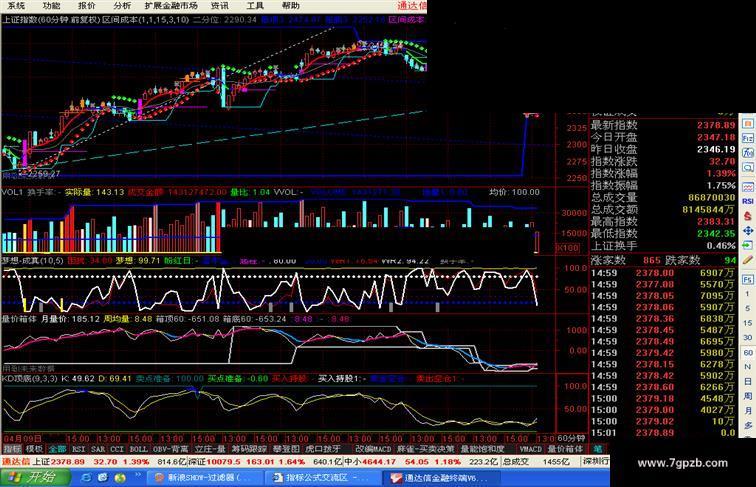Select the 虎口拔牙 indicator tab

323,448
